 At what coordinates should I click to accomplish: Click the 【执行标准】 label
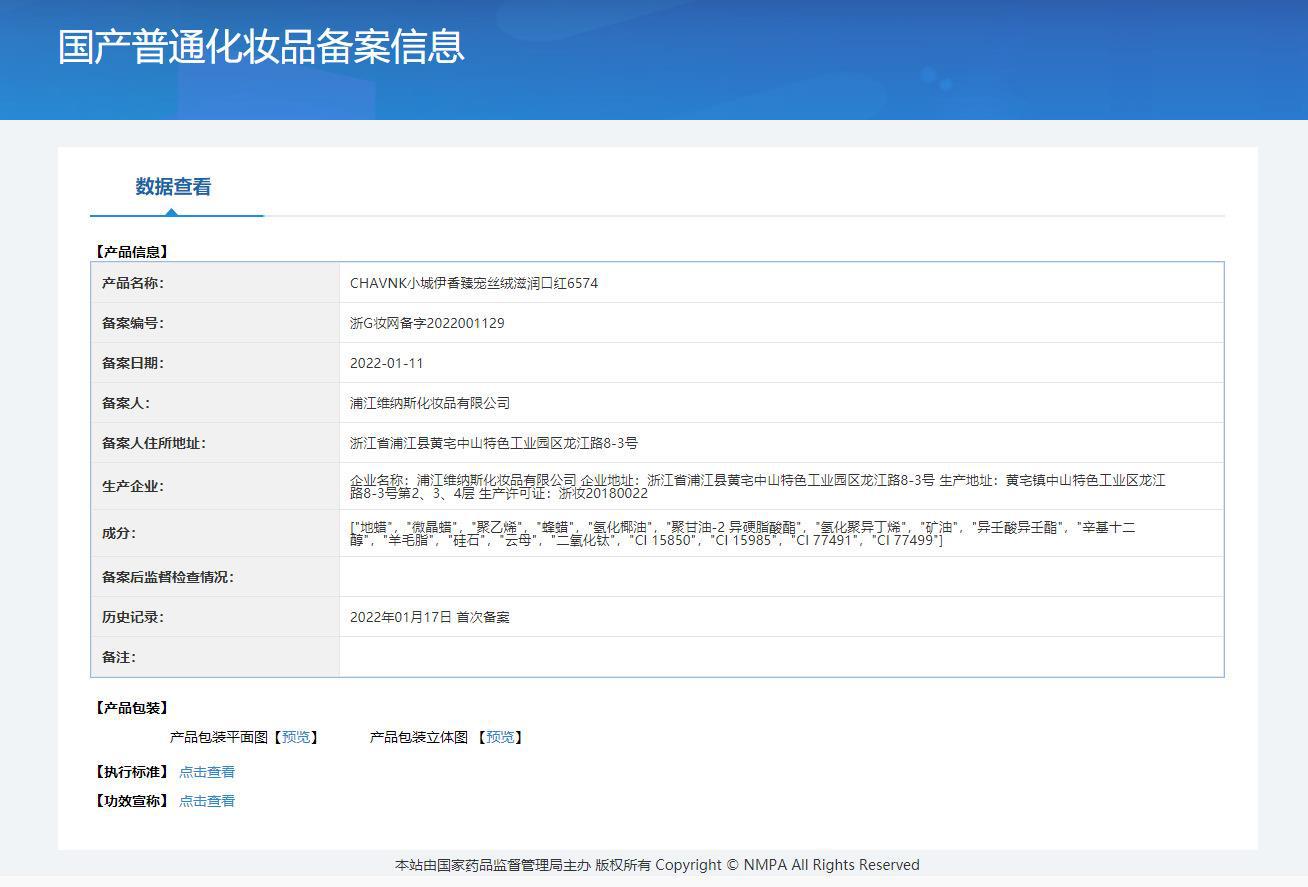coord(131,772)
